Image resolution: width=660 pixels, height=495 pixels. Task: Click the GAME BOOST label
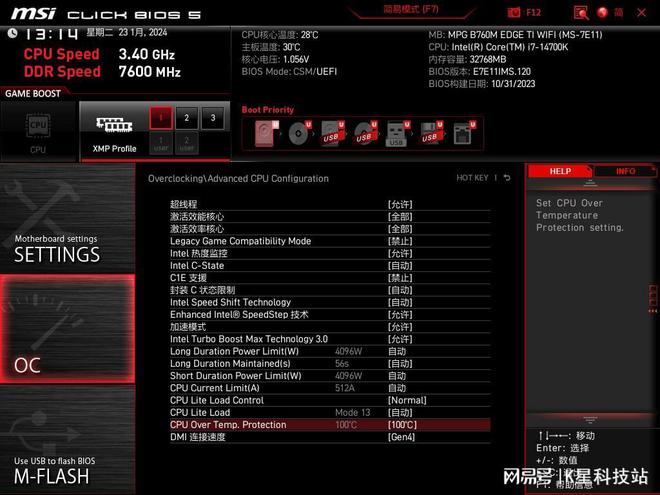point(33,93)
